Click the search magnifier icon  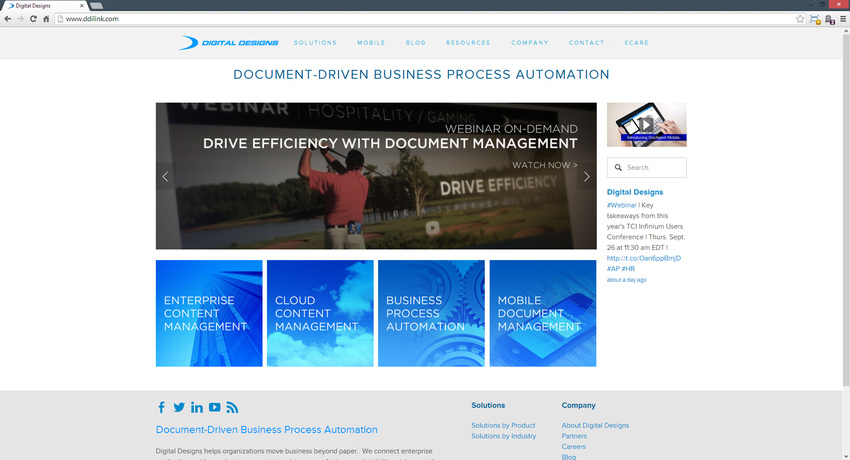618,167
